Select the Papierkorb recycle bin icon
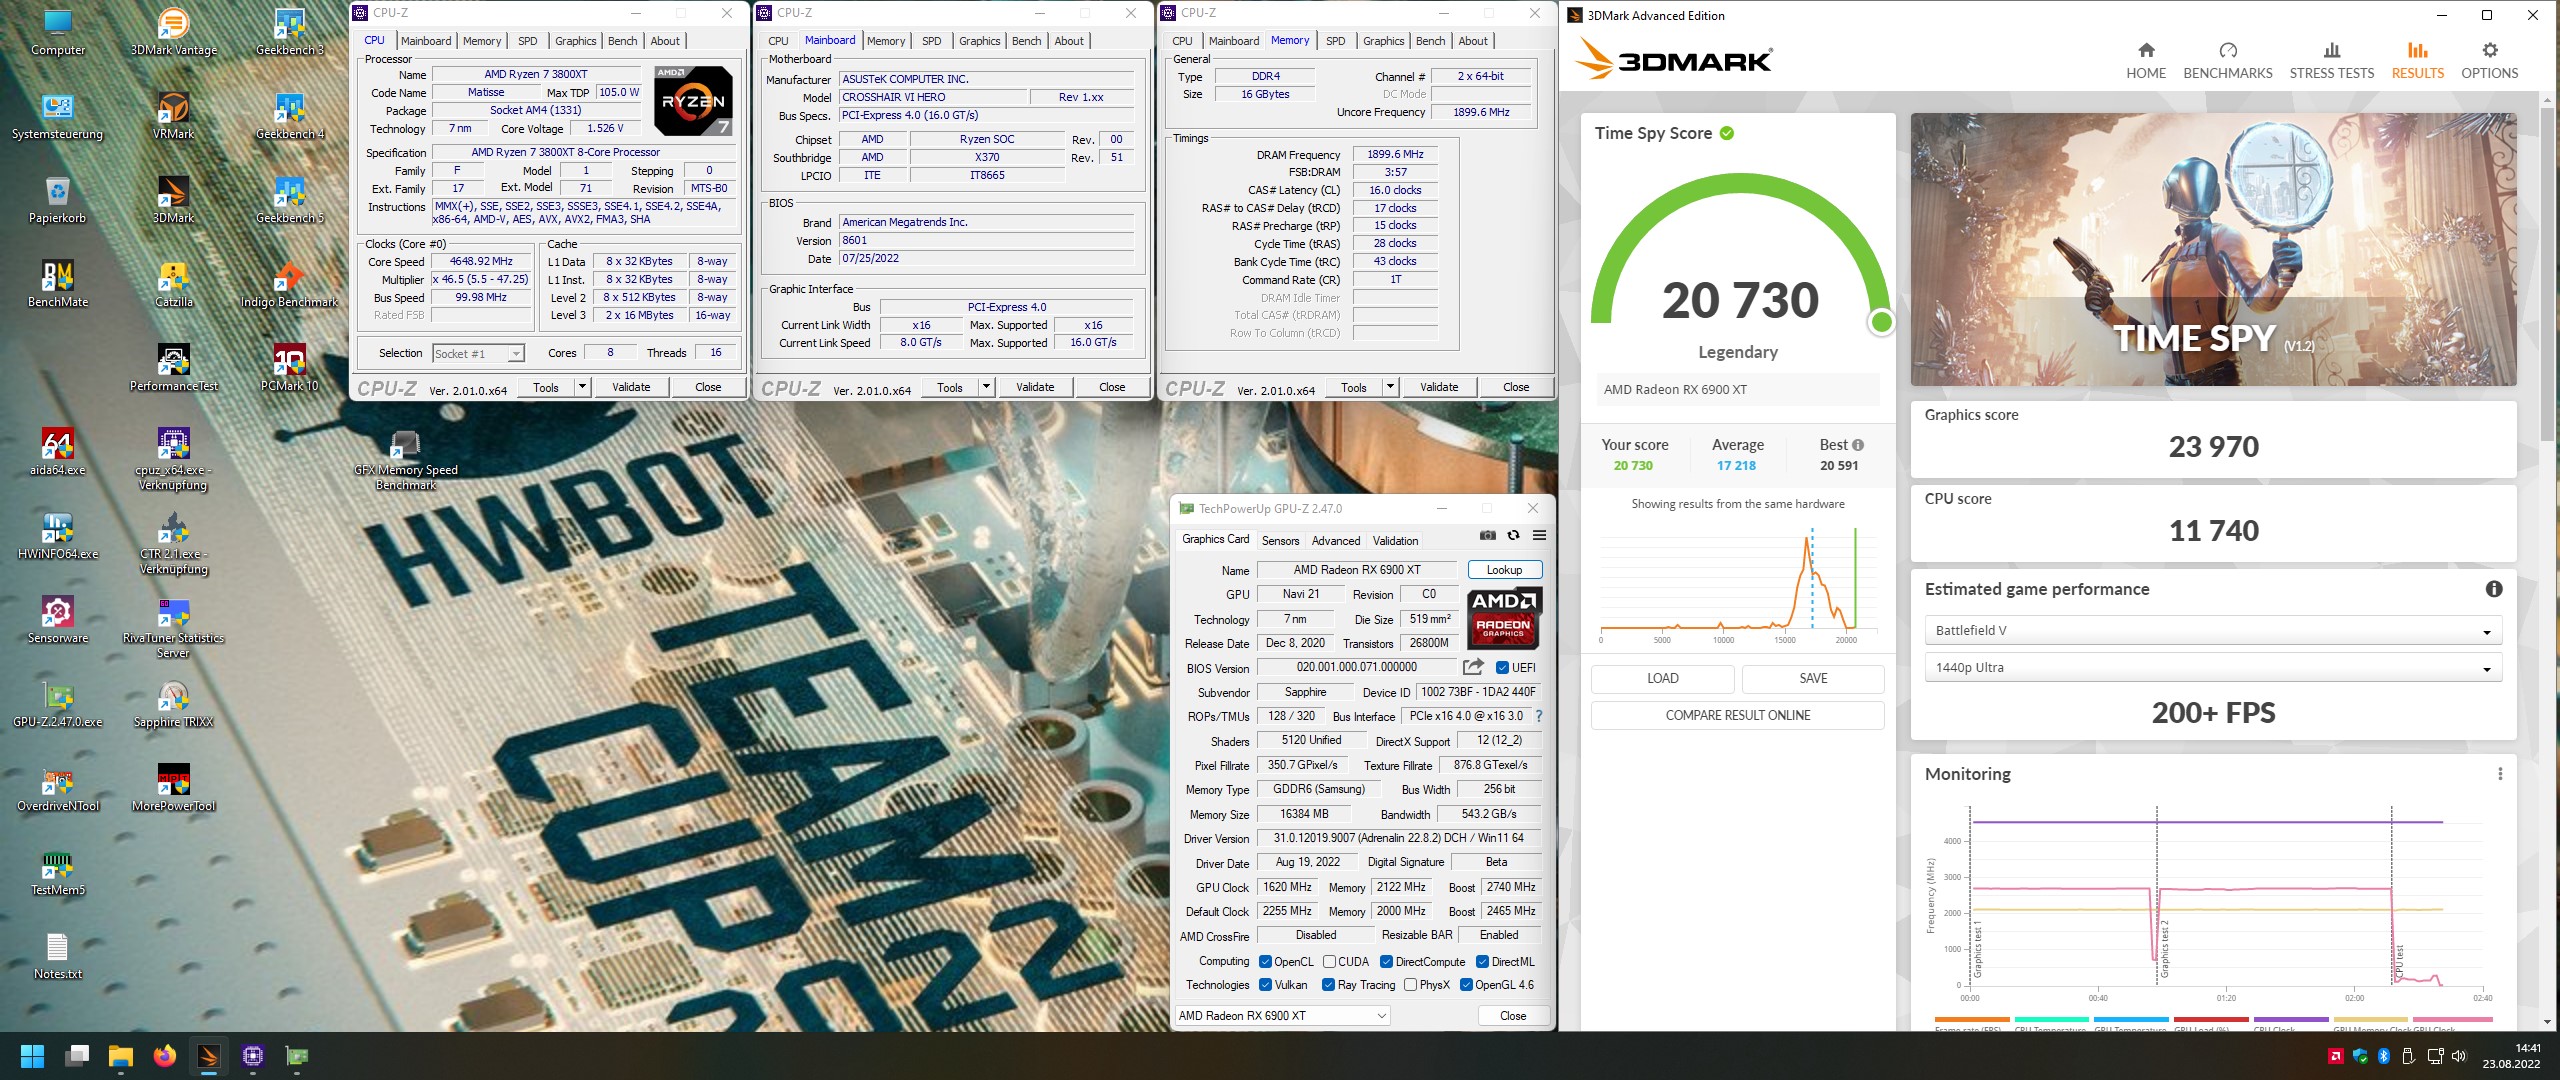This screenshot has height=1080, width=2560. click(x=57, y=200)
